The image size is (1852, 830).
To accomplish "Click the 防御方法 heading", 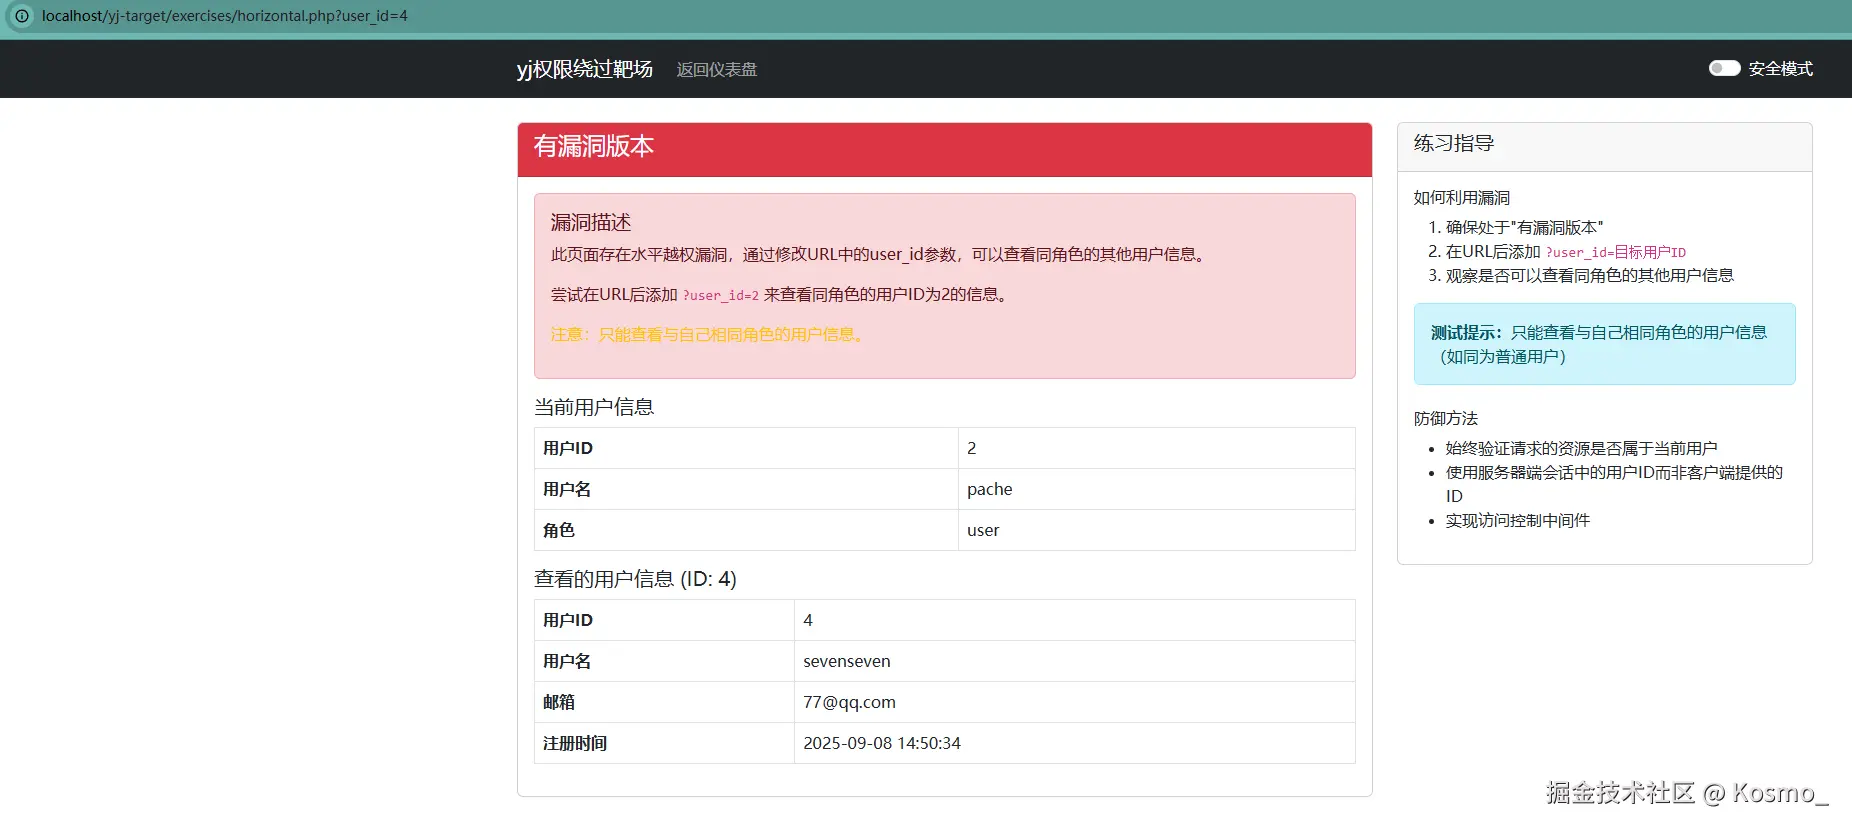I will click(1446, 418).
